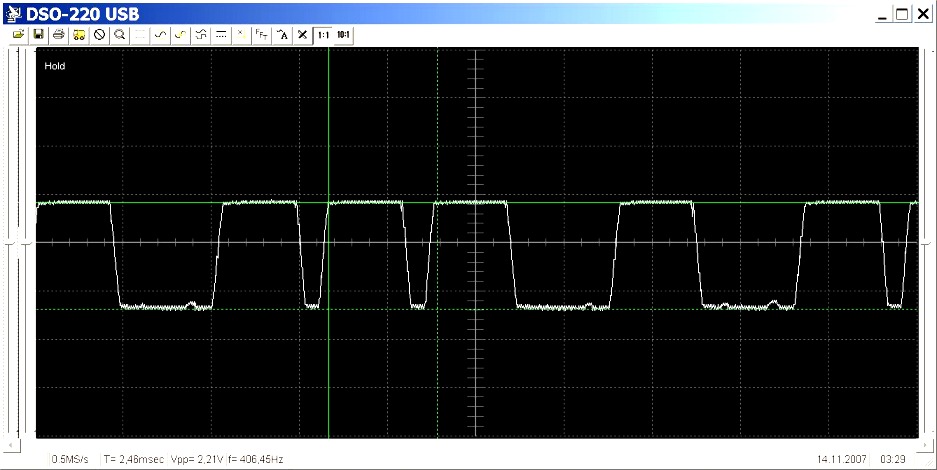Click the second left vertical slider track
This screenshot has width=937, height=470.
[x=25, y=244]
